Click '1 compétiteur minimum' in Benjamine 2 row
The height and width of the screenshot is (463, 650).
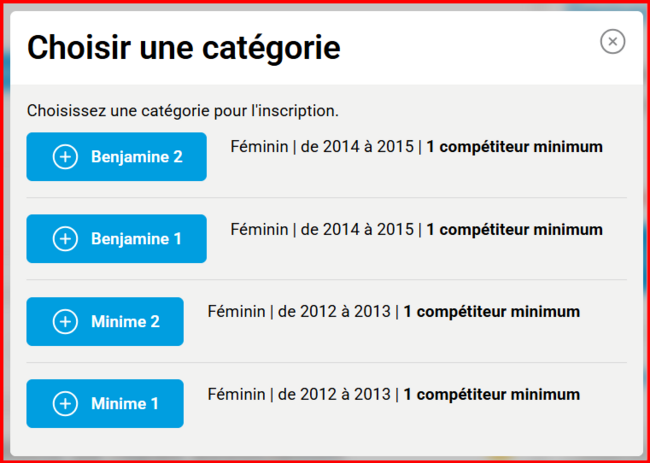tap(514, 147)
